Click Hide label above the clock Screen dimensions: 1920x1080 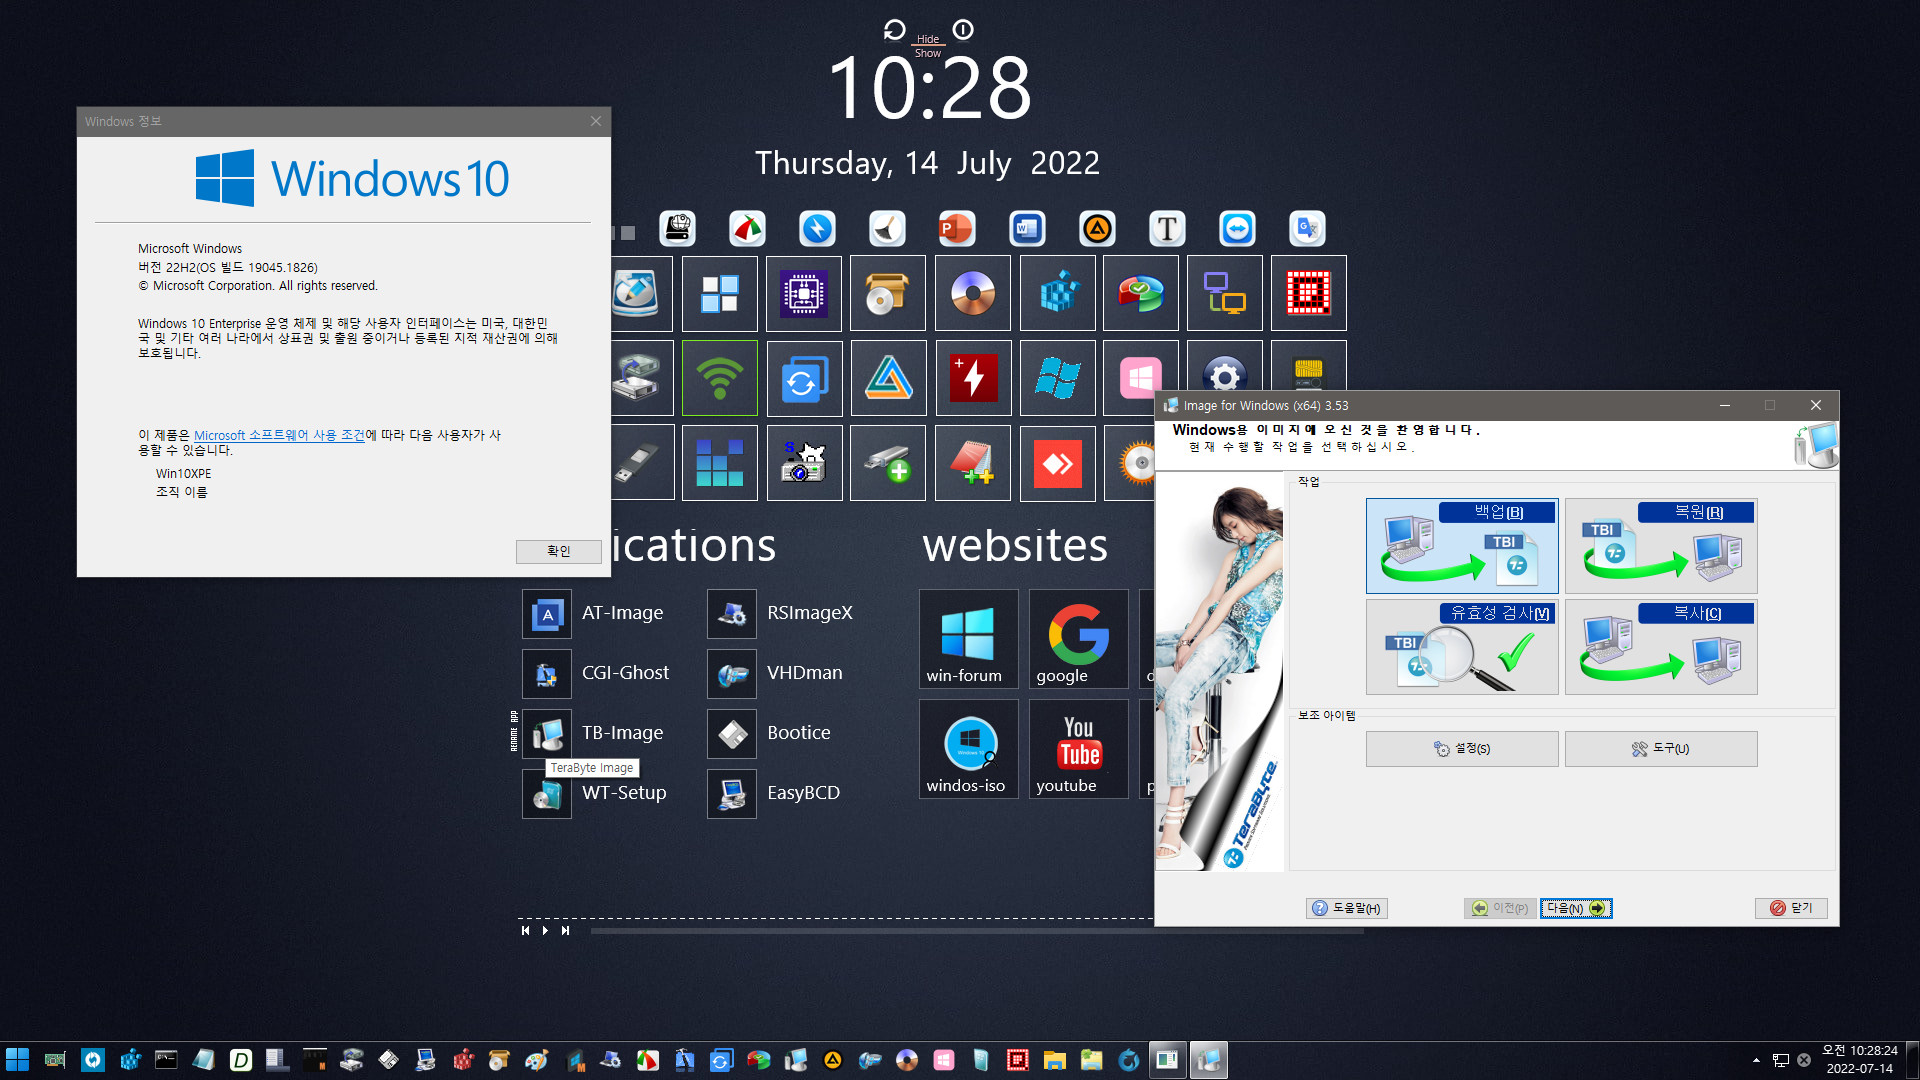[x=928, y=39]
